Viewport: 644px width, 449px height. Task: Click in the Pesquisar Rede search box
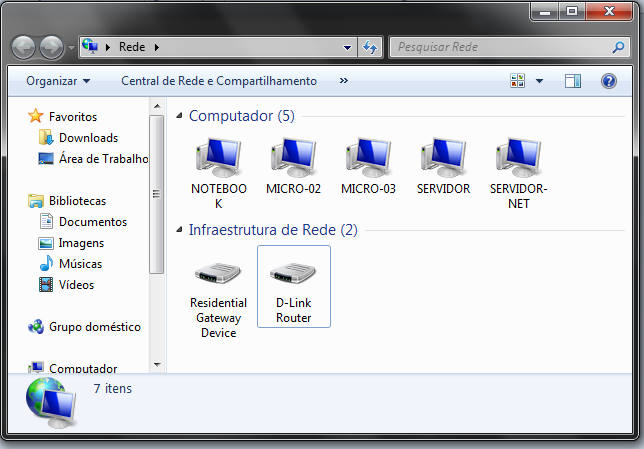tap(500, 47)
